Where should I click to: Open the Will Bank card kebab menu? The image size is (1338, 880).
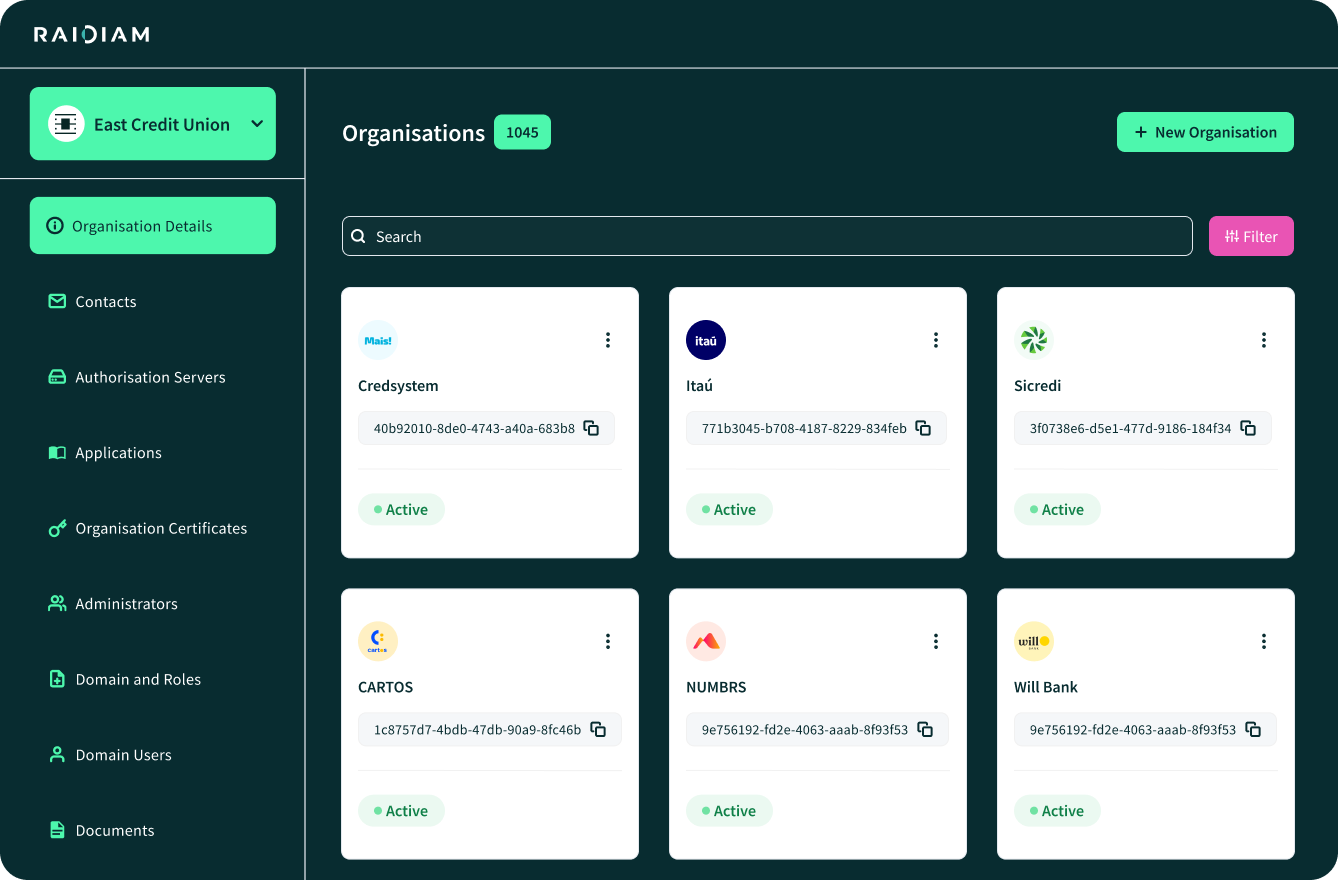tap(1263, 641)
